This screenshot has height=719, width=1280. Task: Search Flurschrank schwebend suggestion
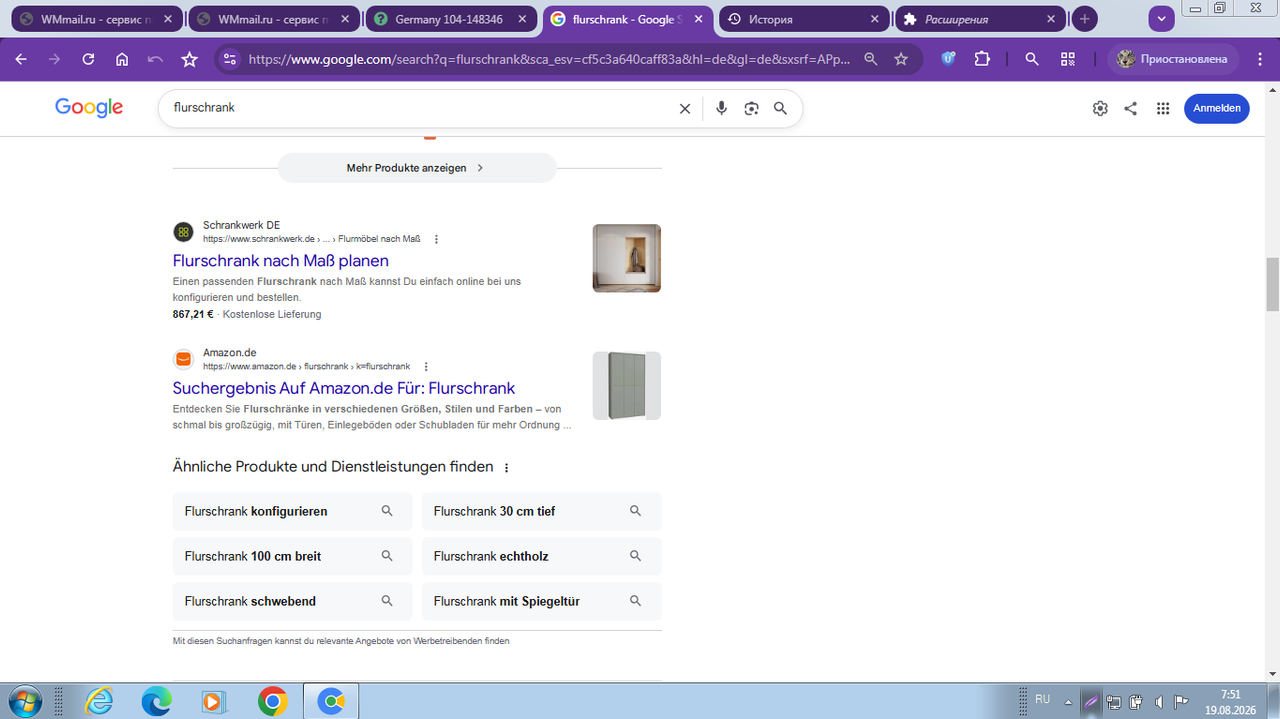coord(292,601)
